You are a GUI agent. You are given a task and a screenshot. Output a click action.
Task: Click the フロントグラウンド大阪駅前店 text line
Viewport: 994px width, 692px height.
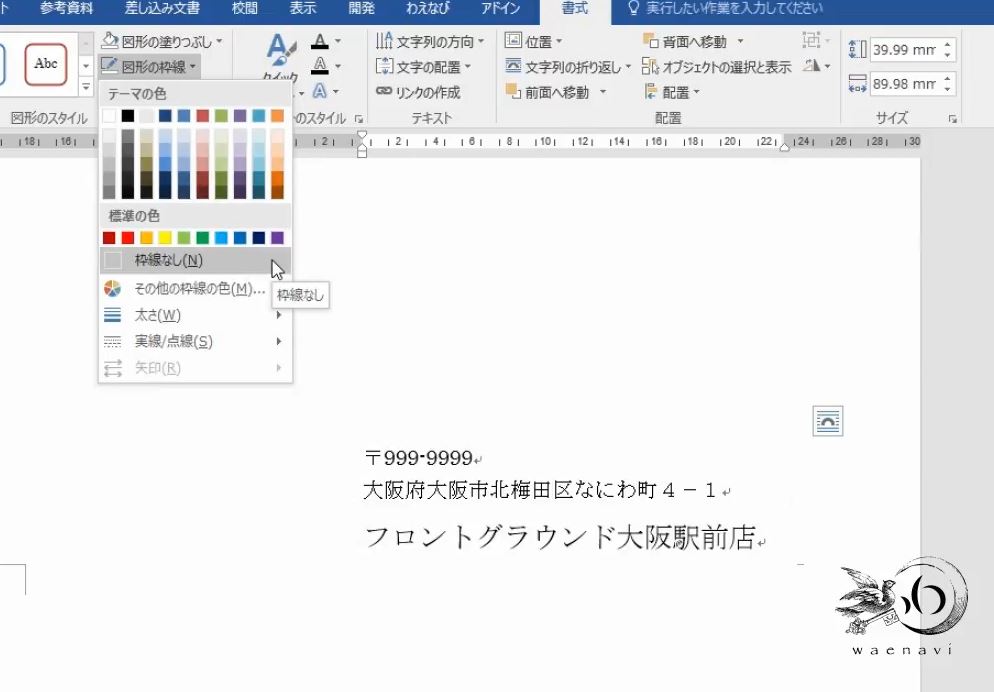tap(560, 537)
